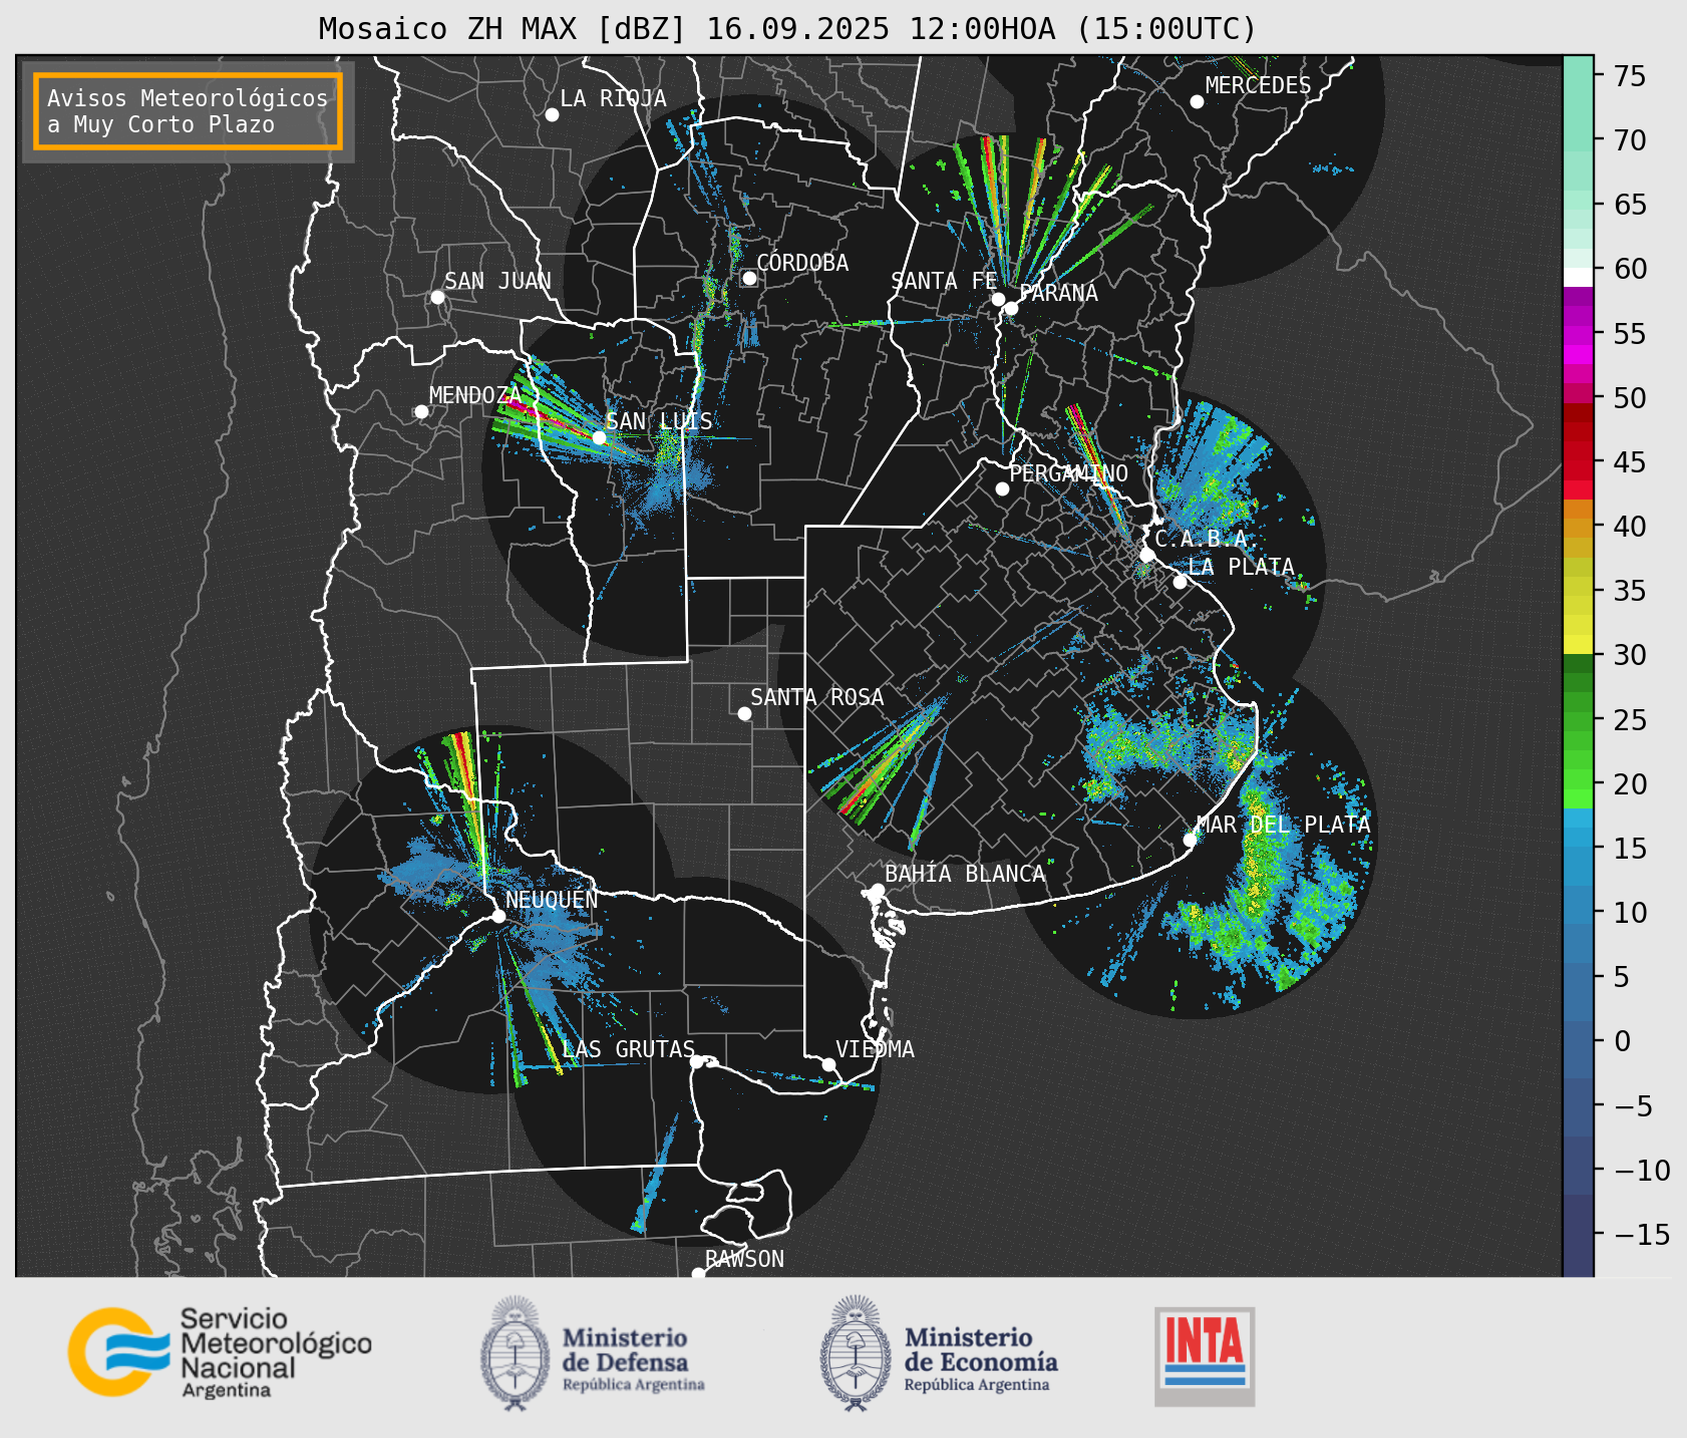This screenshot has width=1687, height=1438.
Task: Click the 0 label on the dBZ scale
Action: [1621, 1041]
